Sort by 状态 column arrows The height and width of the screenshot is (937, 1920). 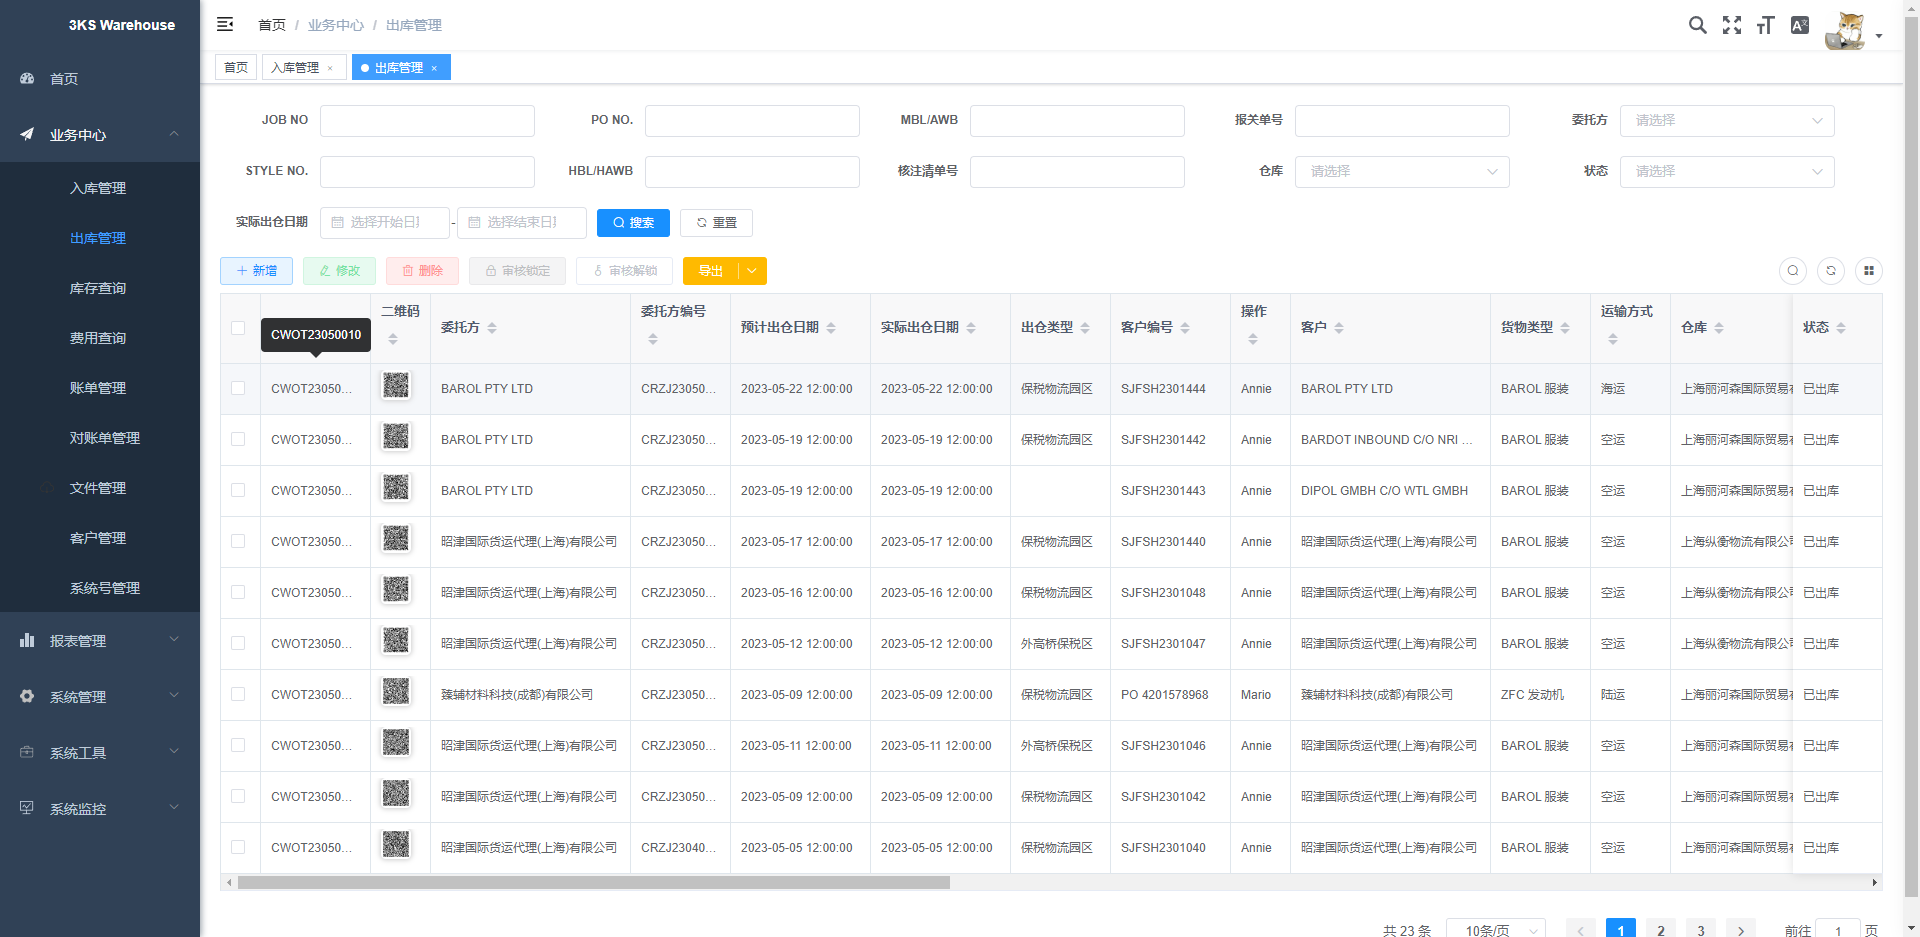tap(1841, 328)
